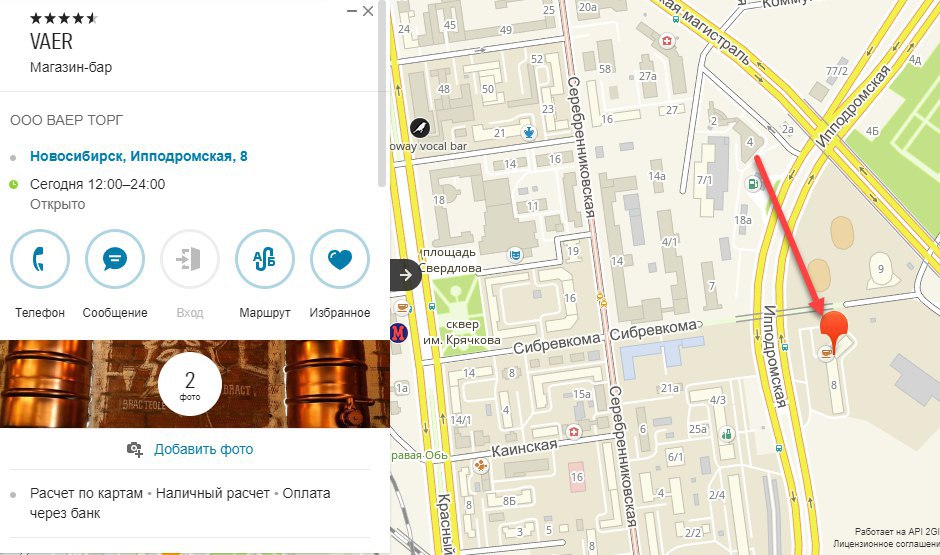This screenshot has height=555, width=940.
Task: Select the blue chess-piece icon near building 21
Action: [529, 132]
